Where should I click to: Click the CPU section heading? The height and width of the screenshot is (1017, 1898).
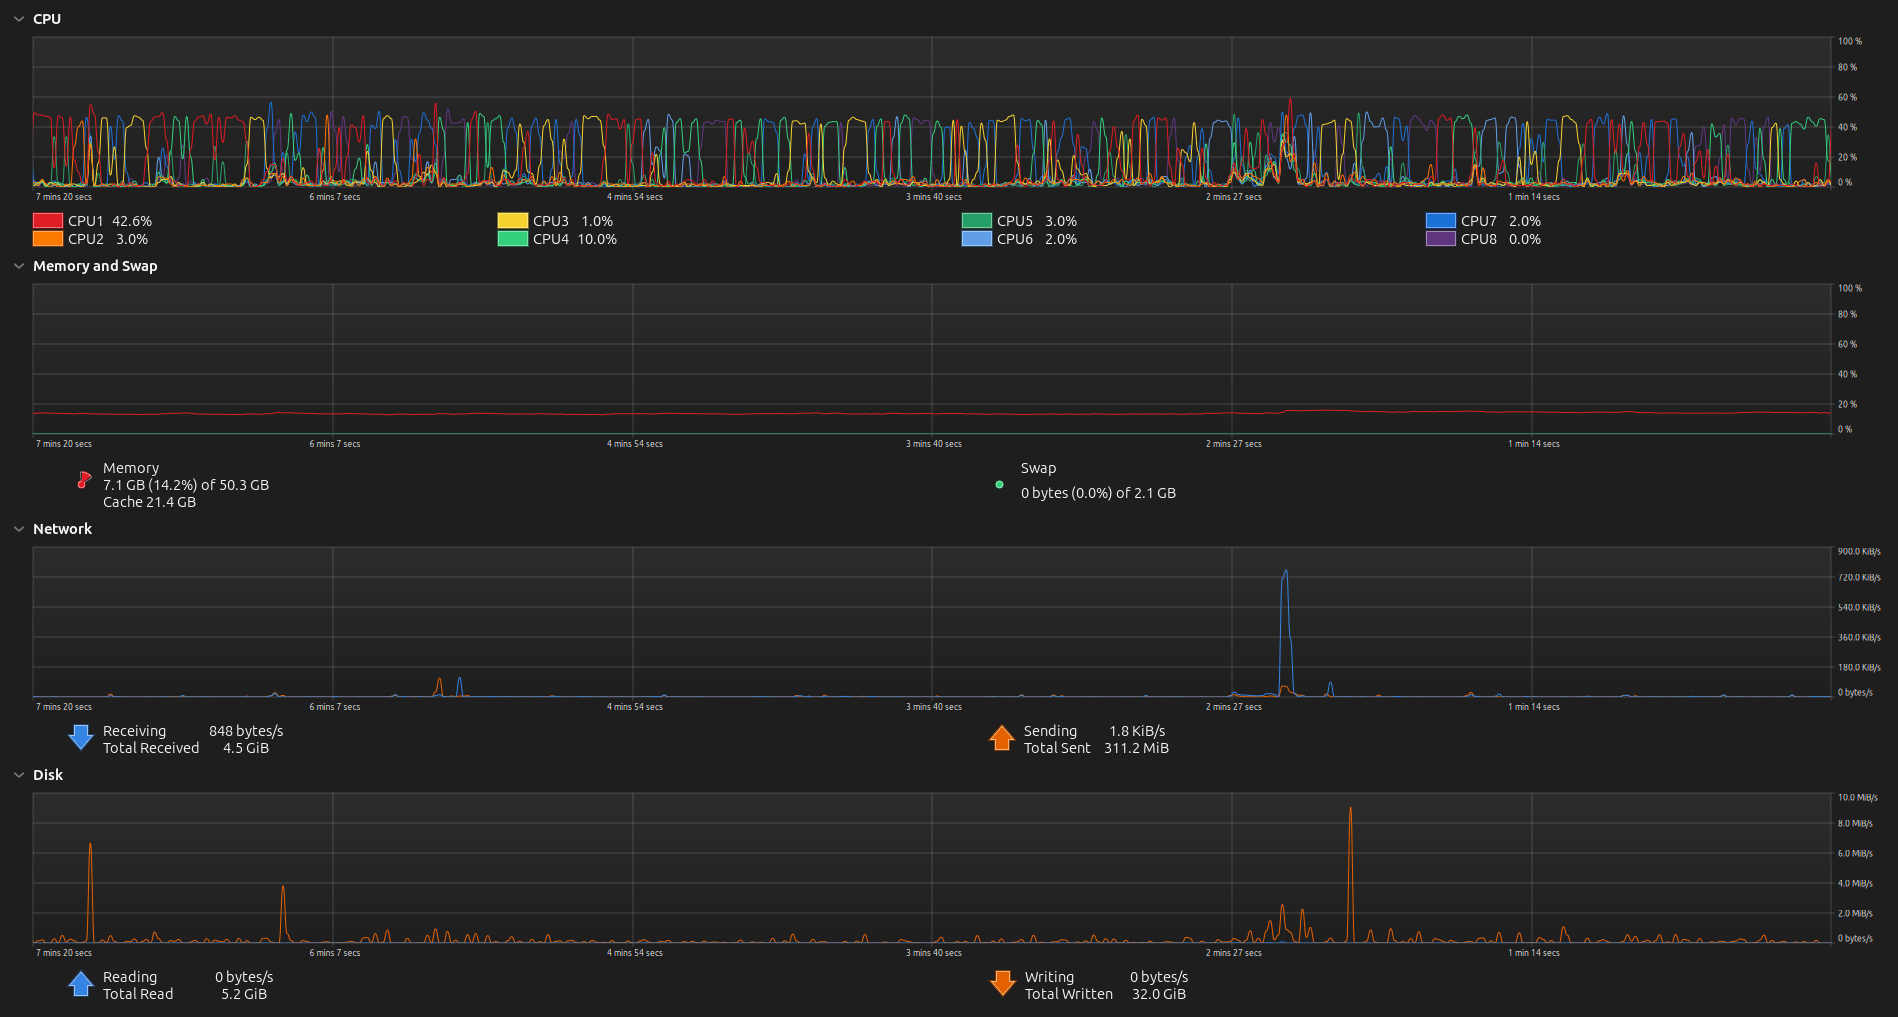pyautogui.click(x=47, y=19)
